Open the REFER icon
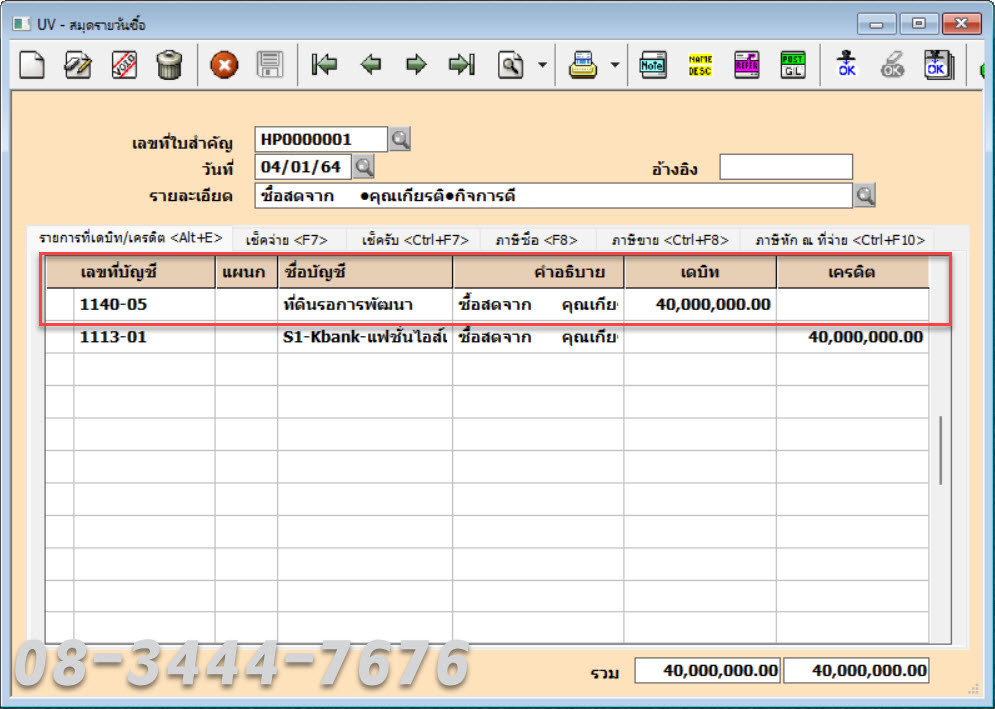Screen dimensions: 995x709 [746, 65]
